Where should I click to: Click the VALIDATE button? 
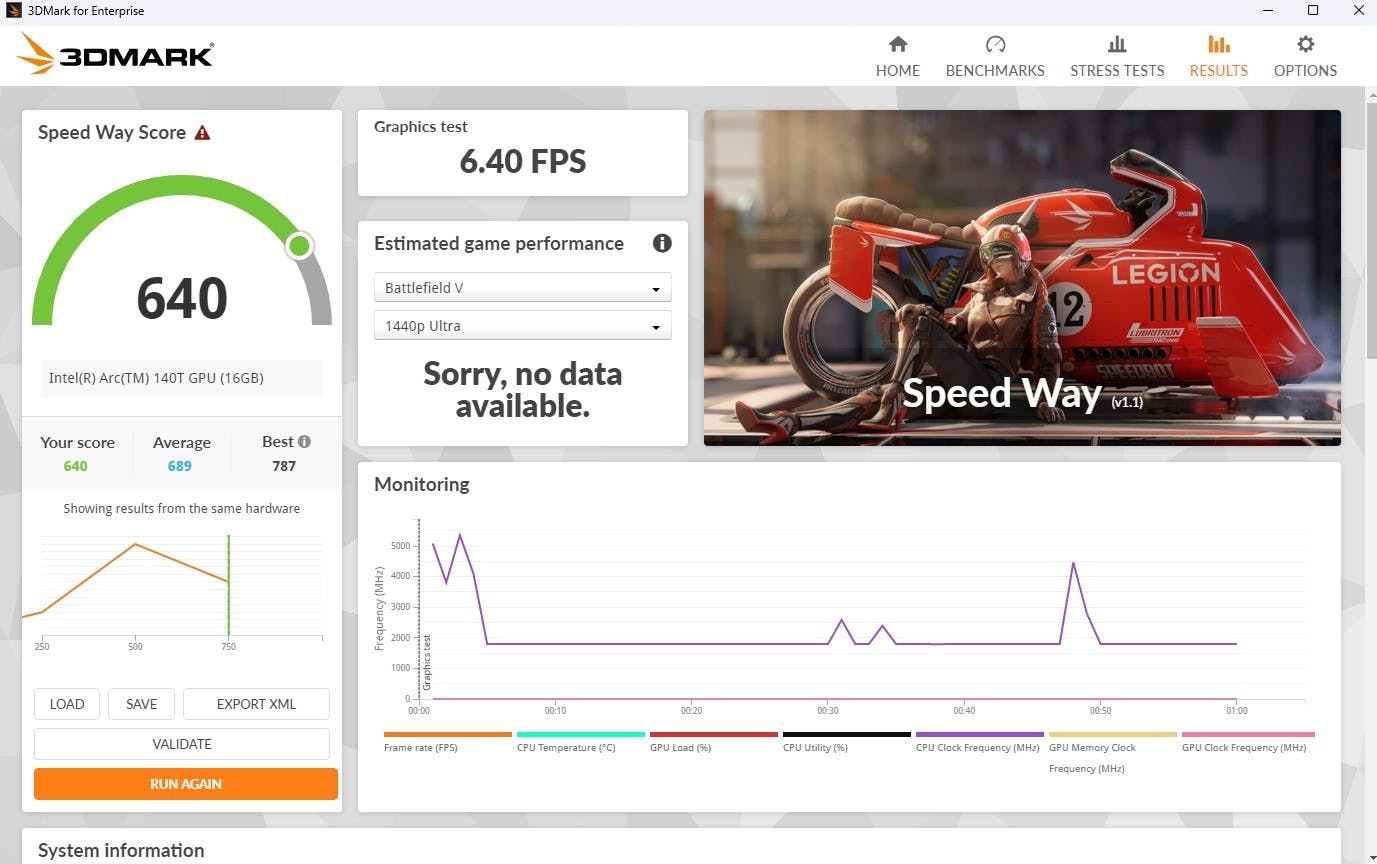point(182,744)
